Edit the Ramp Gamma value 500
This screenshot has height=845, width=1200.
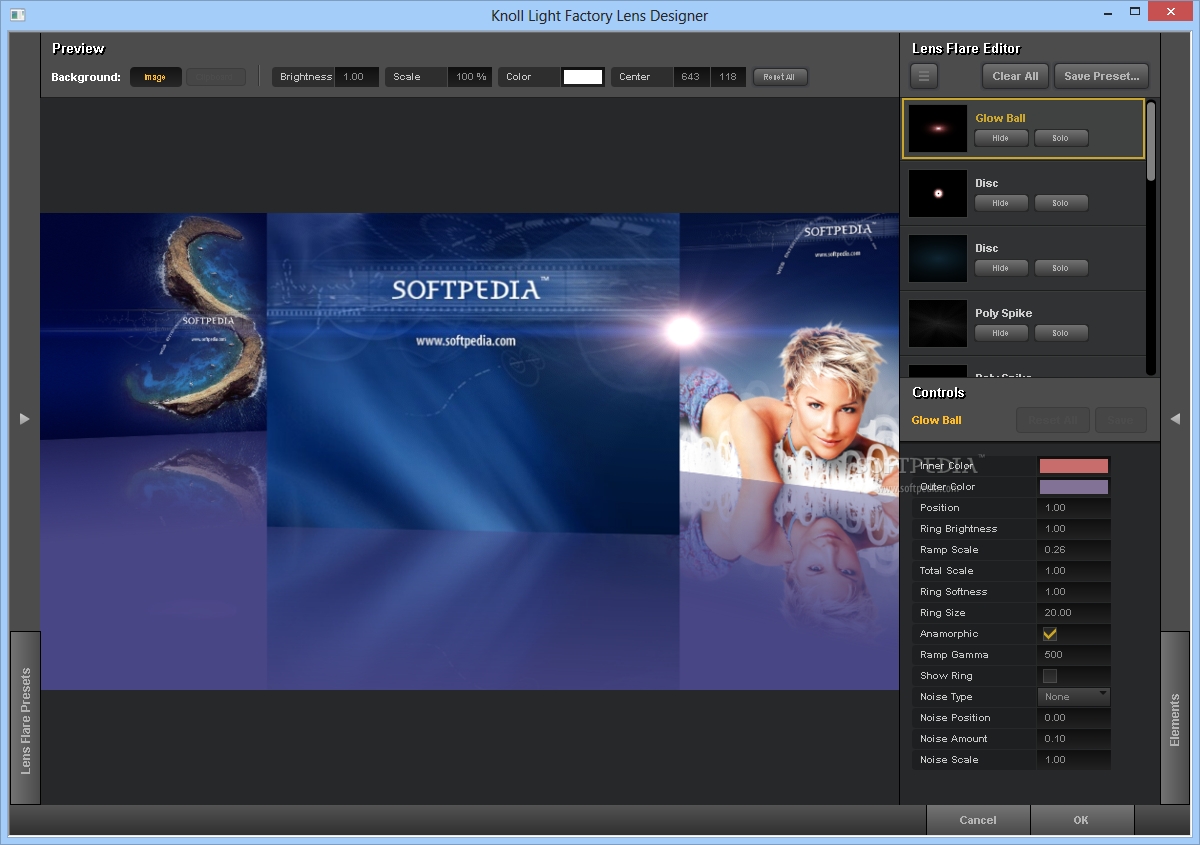click(1074, 655)
